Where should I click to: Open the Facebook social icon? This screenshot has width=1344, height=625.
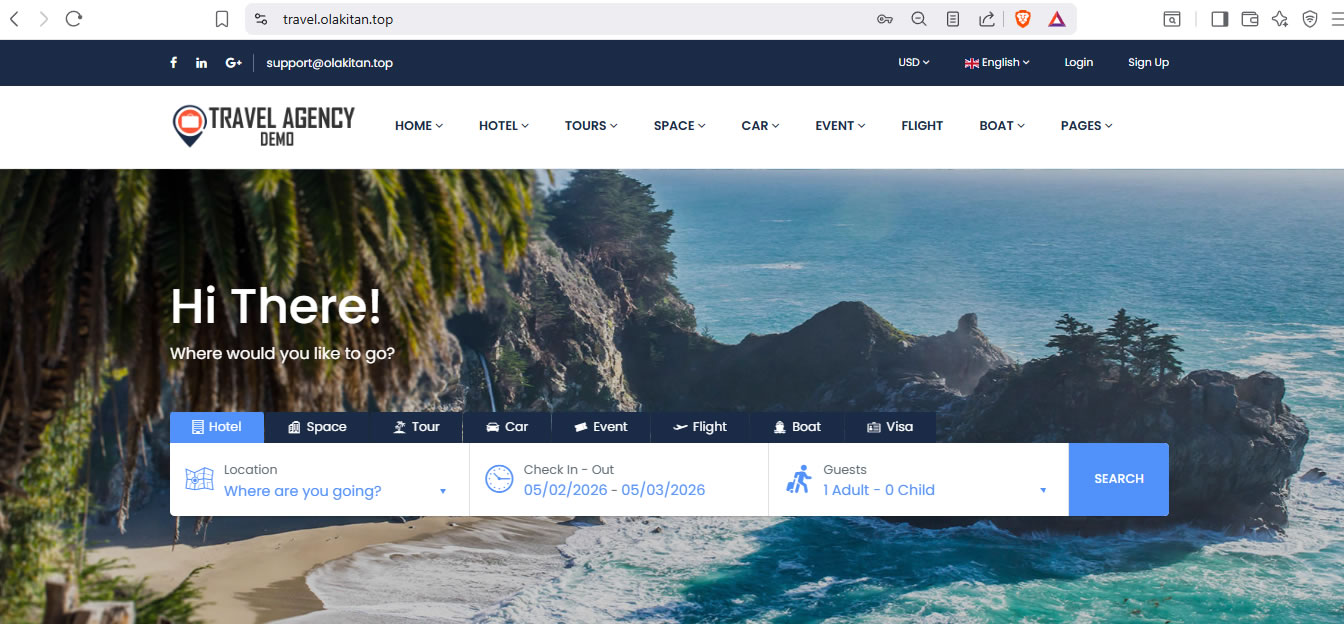point(173,62)
